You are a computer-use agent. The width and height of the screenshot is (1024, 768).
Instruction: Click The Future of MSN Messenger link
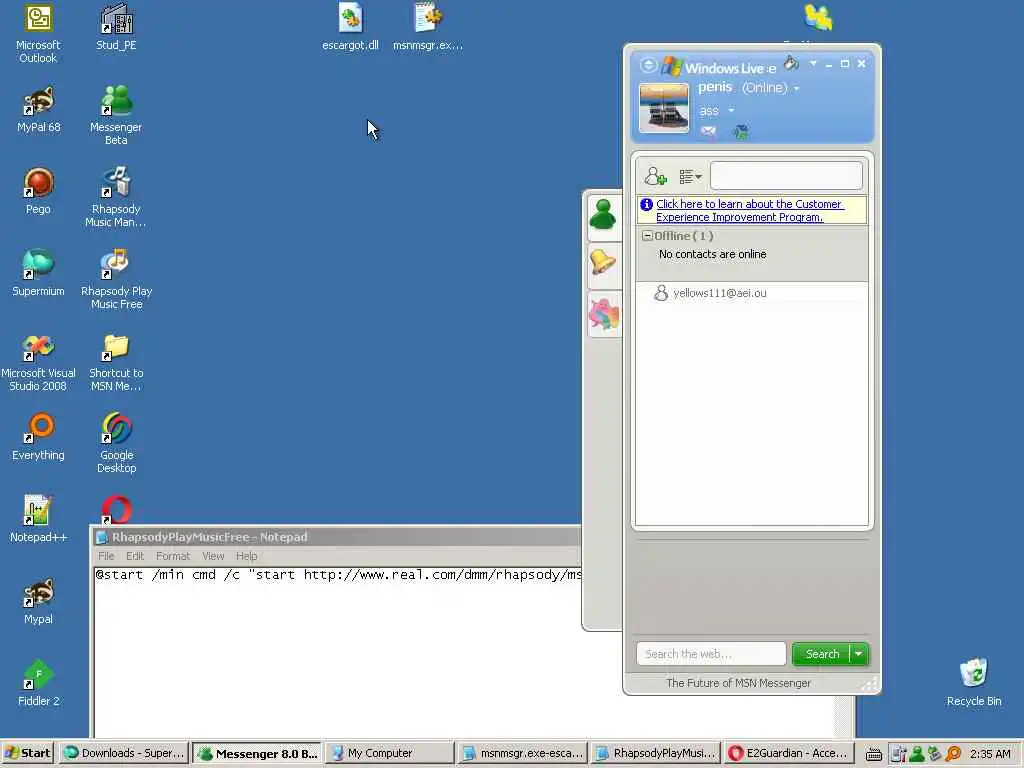click(738, 683)
